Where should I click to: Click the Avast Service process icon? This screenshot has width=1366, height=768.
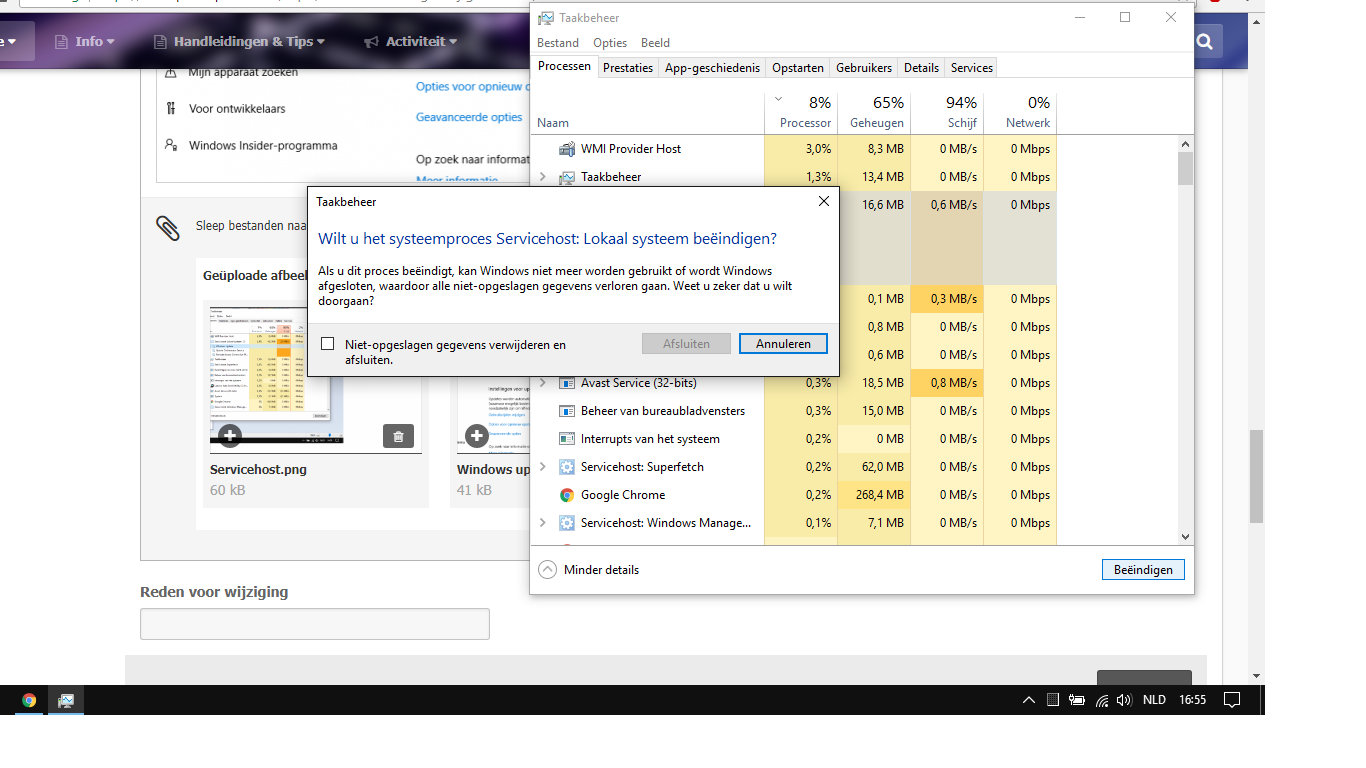click(x=567, y=383)
